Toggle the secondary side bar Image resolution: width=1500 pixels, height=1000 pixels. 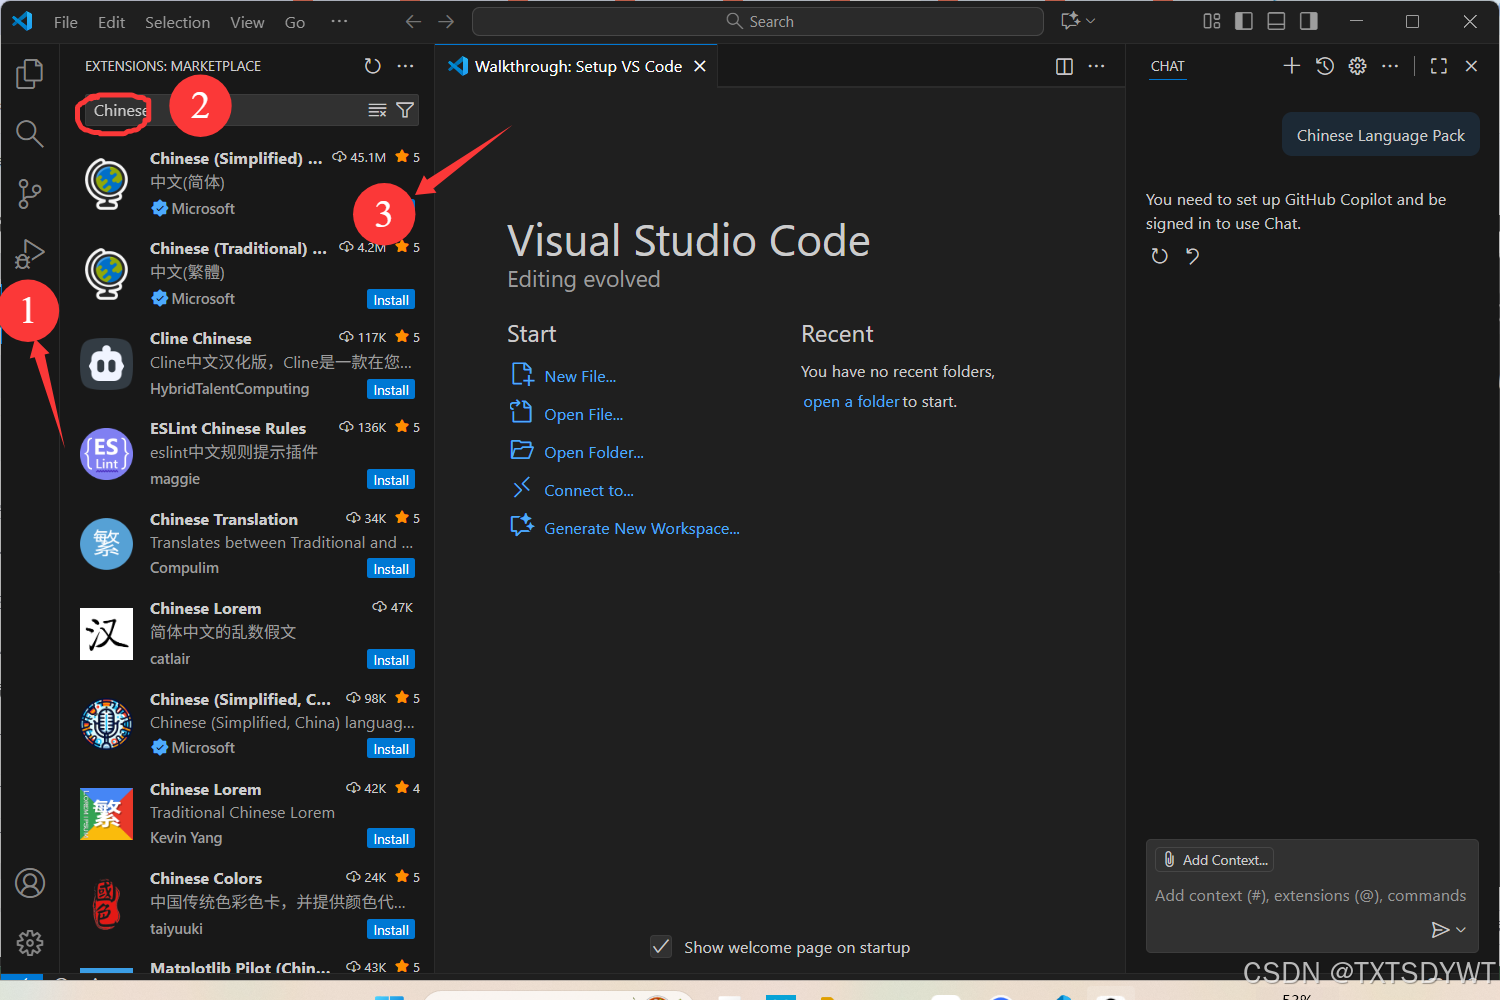click(x=1308, y=21)
